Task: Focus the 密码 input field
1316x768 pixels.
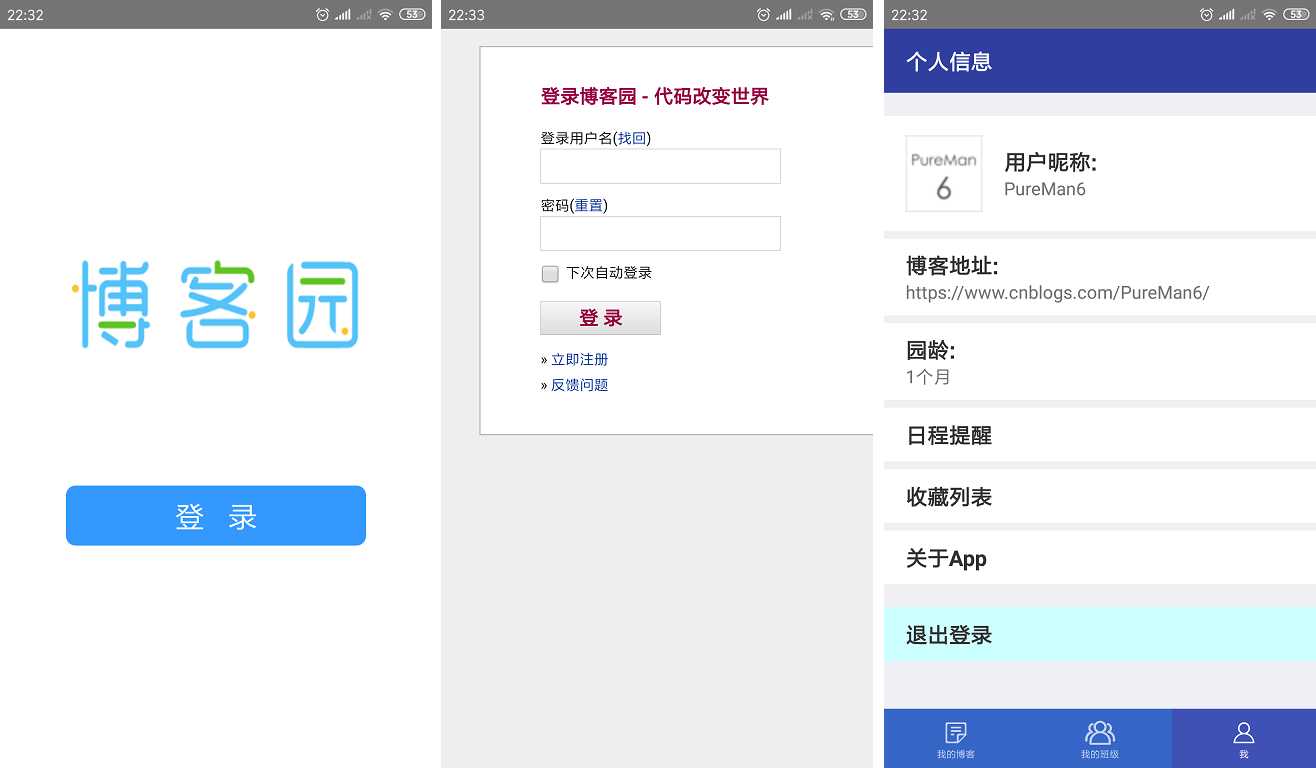Action: 660,233
